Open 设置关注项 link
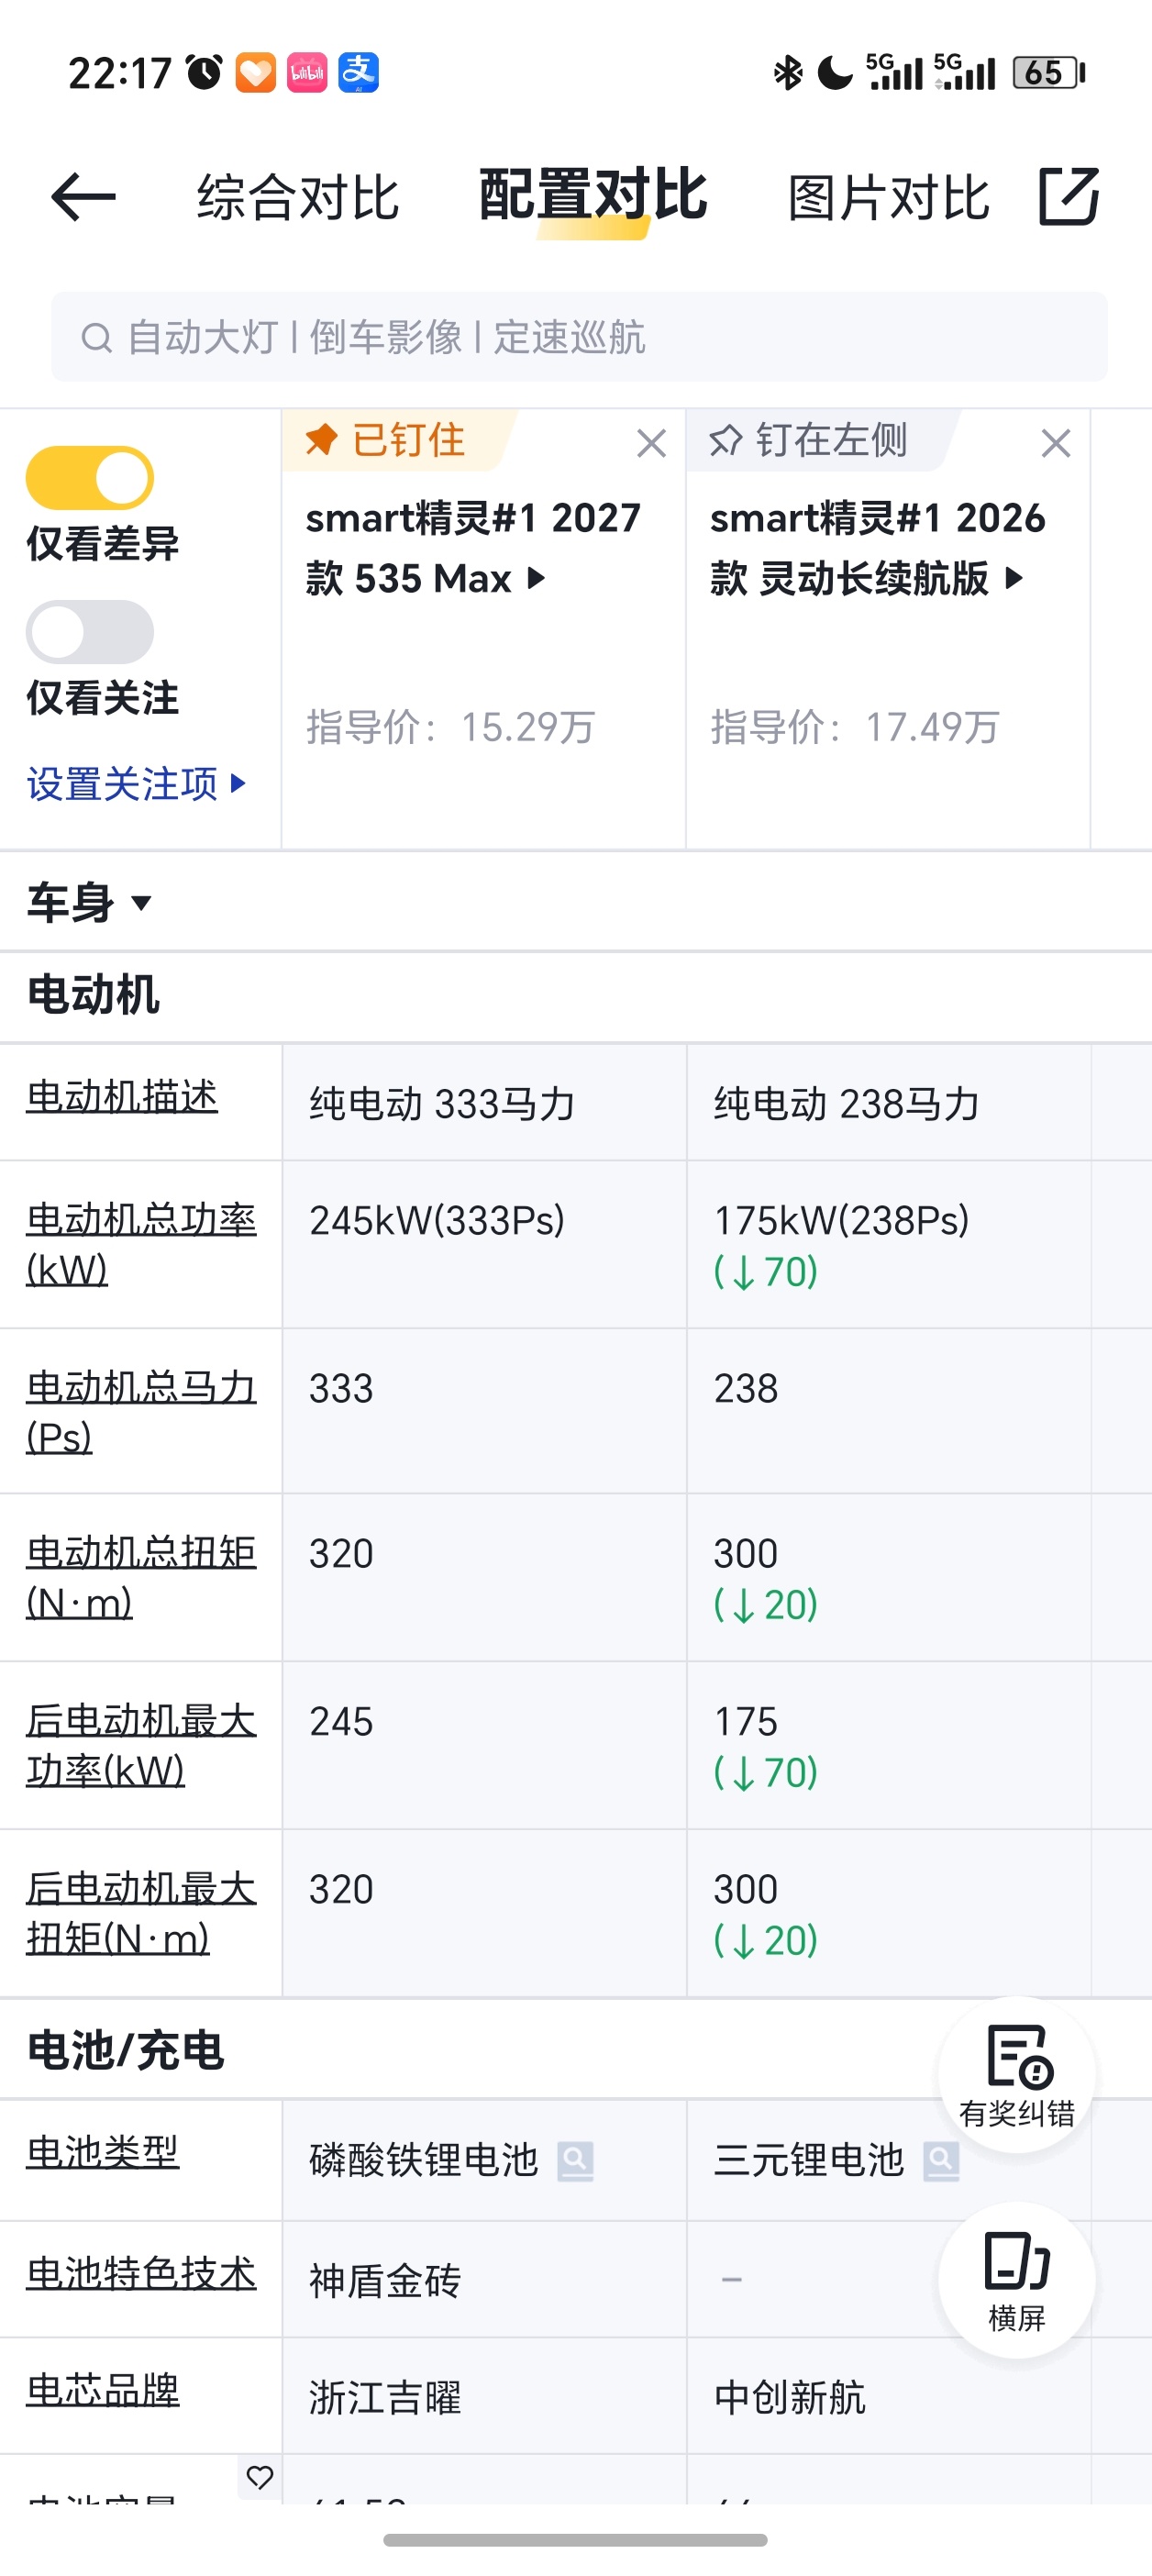The width and height of the screenshot is (1152, 2576). (137, 784)
